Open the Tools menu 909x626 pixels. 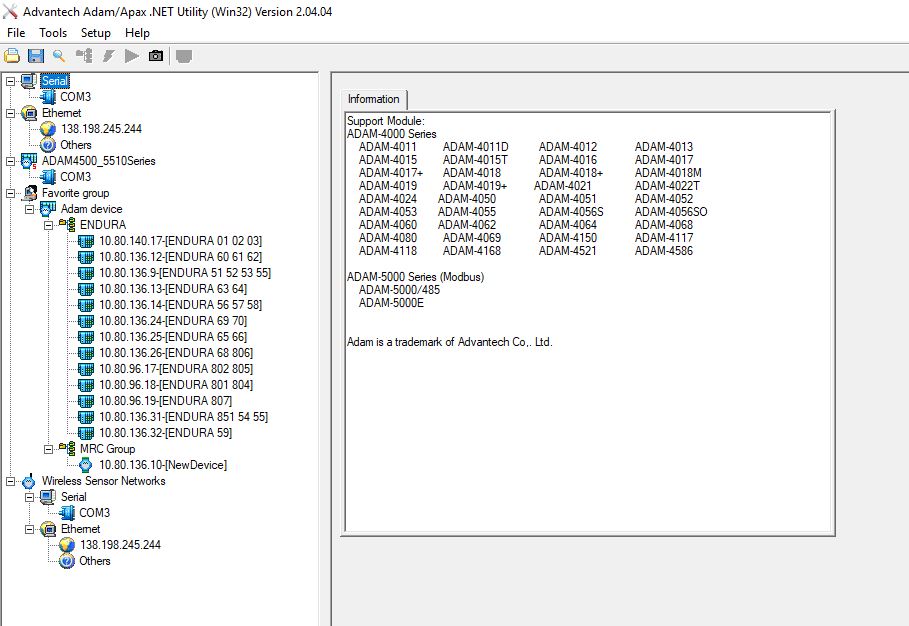[x=53, y=32]
